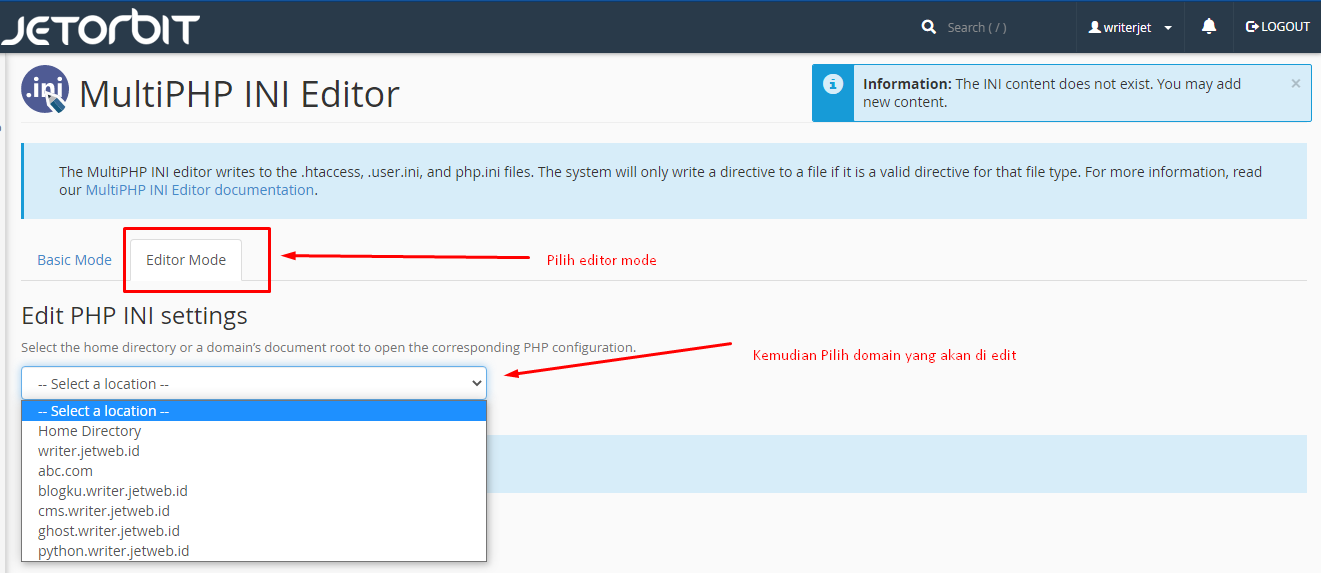
Task: Select ghost.writer.jetweb.id option
Action: click(254, 531)
